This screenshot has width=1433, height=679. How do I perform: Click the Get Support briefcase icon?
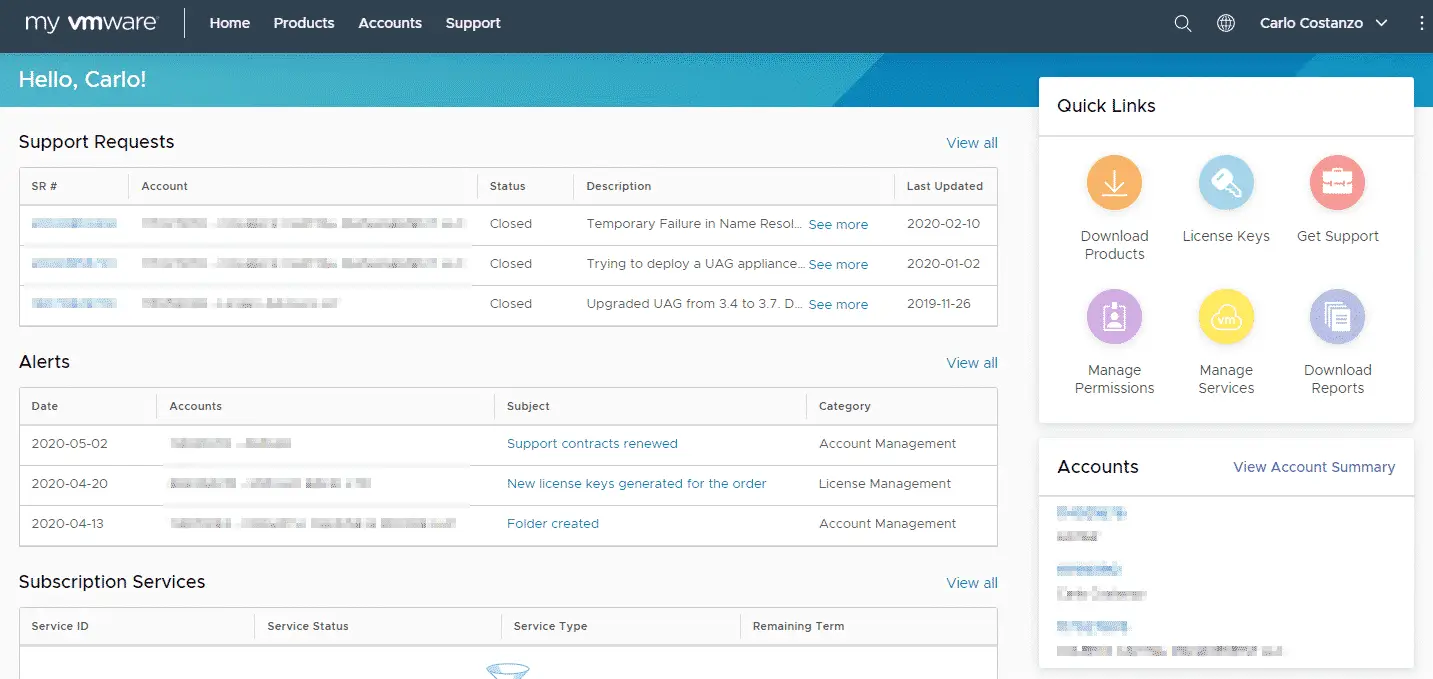click(x=1337, y=183)
